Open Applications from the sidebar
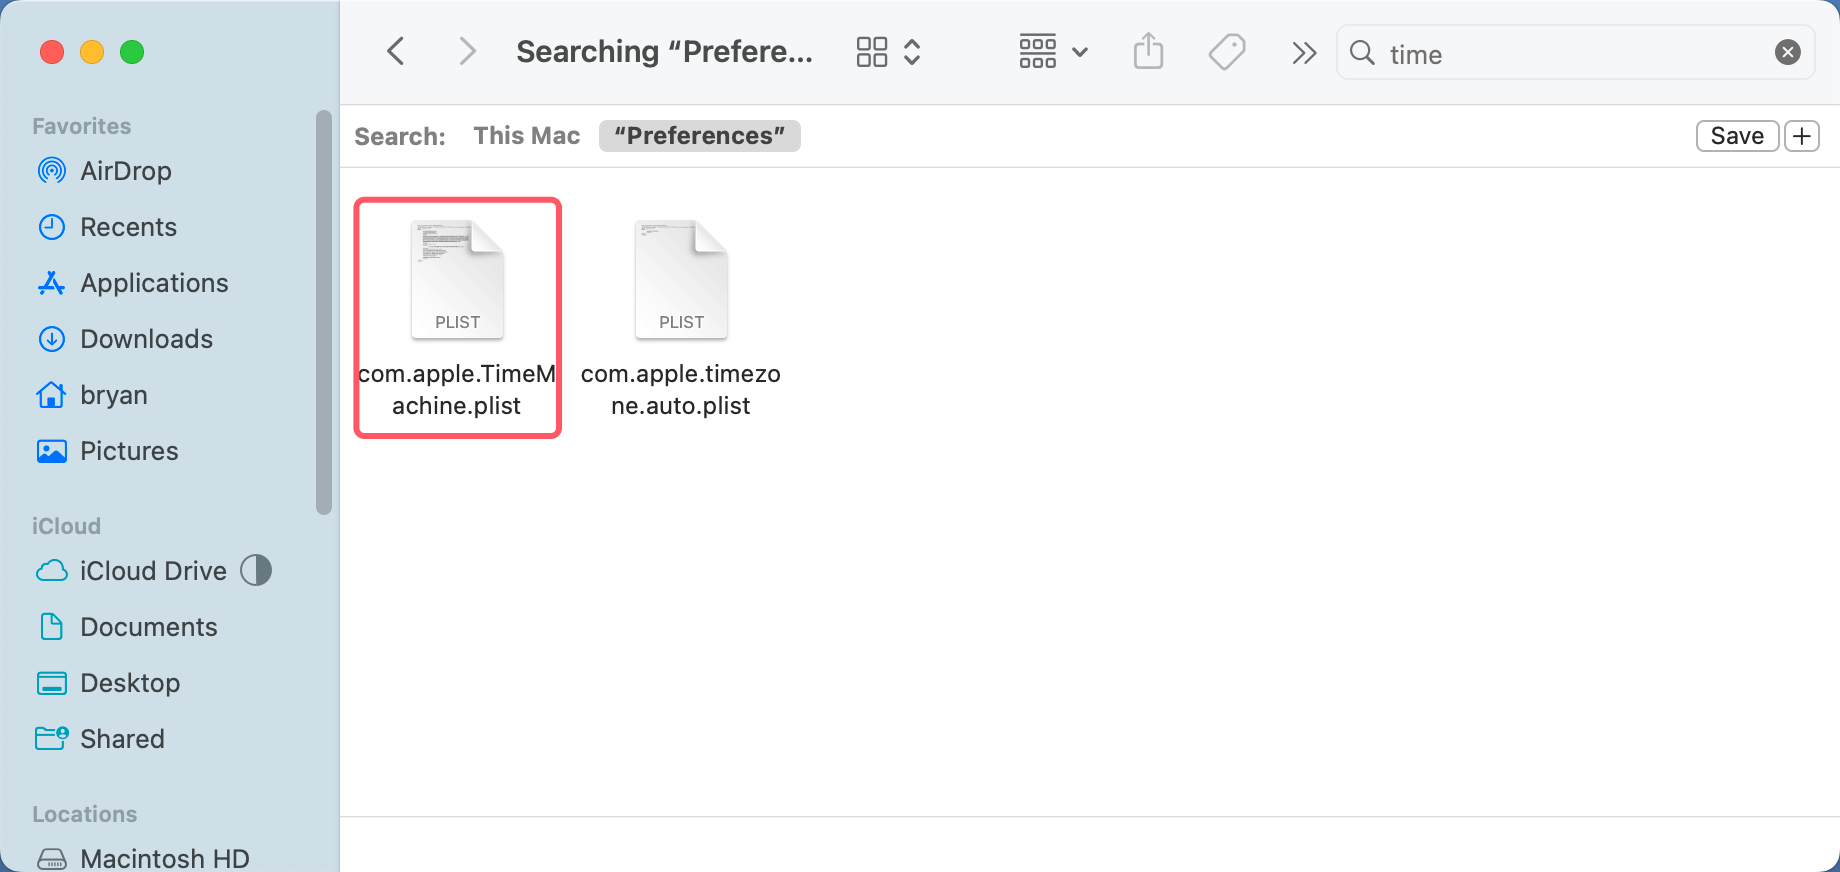The height and width of the screenshot is (872, 1840). (x=154, y=283)
